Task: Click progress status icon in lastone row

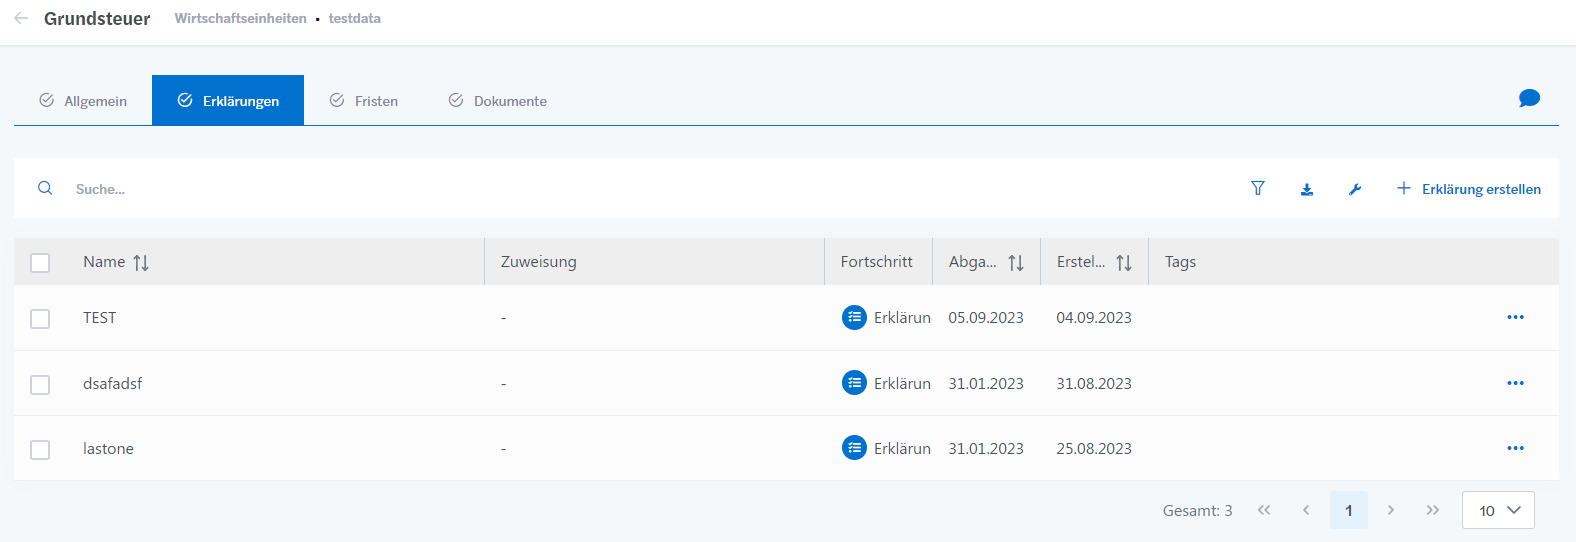Action: coord(854,448)
